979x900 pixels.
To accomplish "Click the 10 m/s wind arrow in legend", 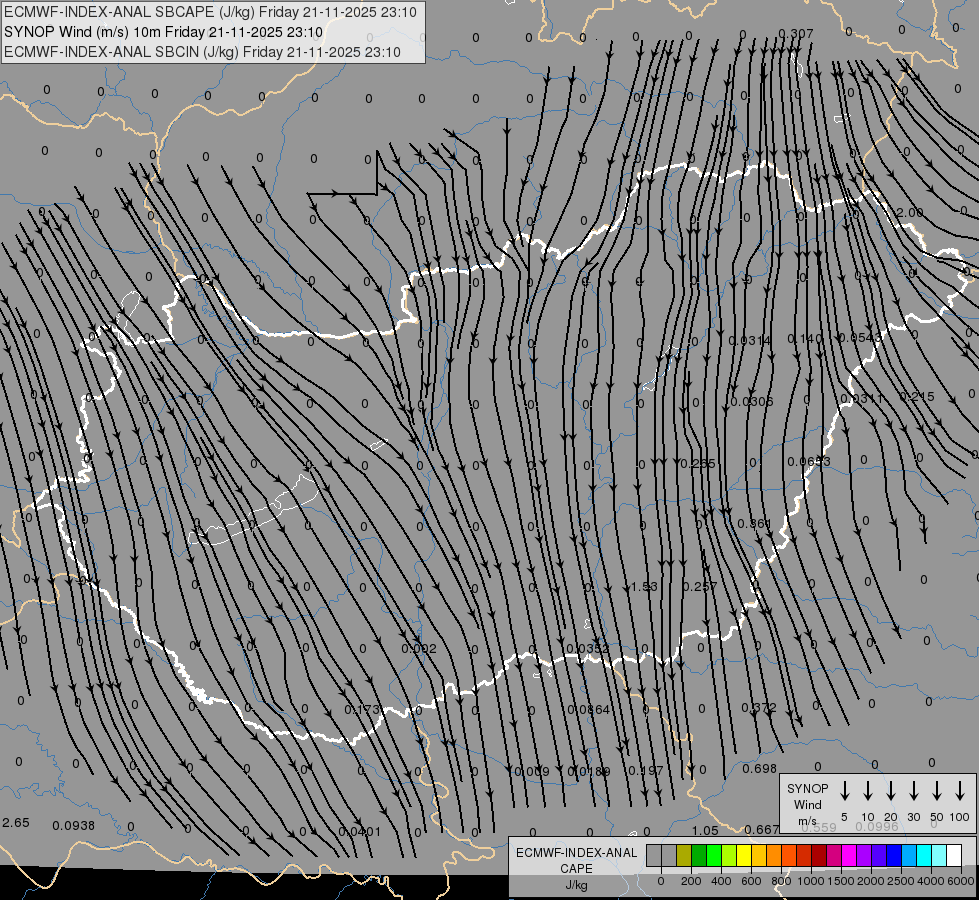I will 867,791.
